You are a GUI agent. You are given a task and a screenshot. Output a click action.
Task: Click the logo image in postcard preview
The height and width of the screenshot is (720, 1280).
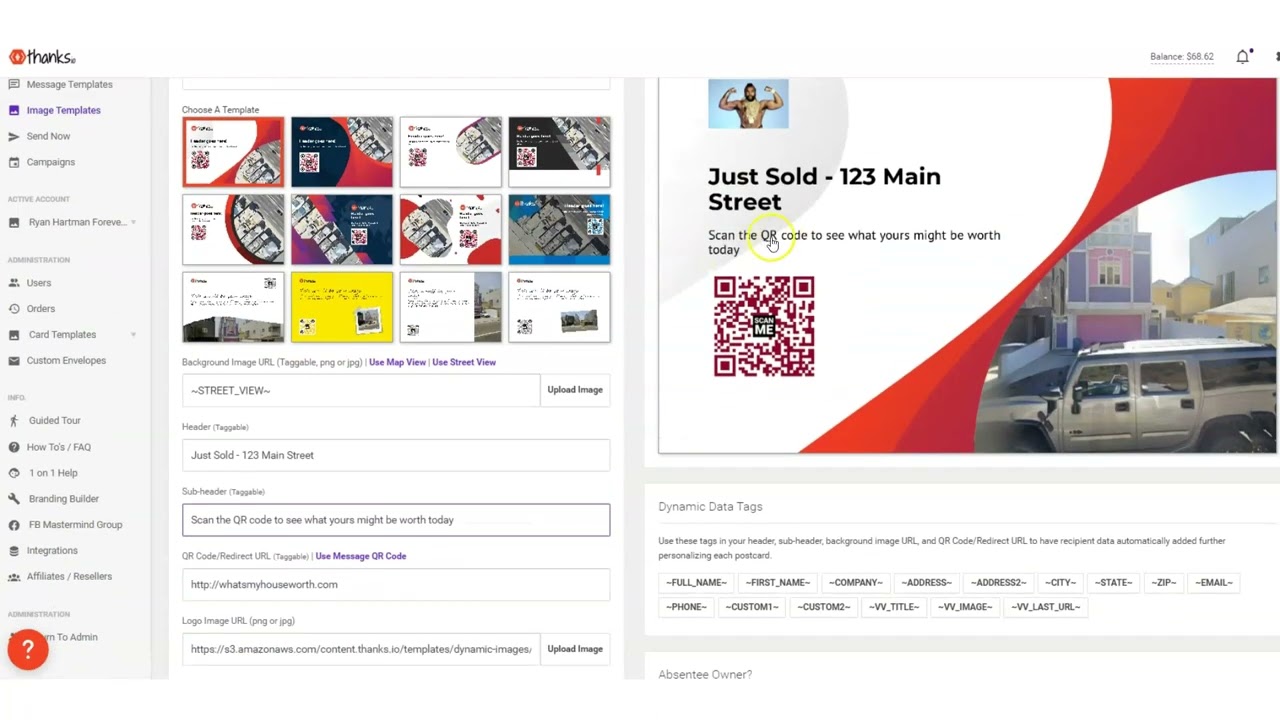748,104
